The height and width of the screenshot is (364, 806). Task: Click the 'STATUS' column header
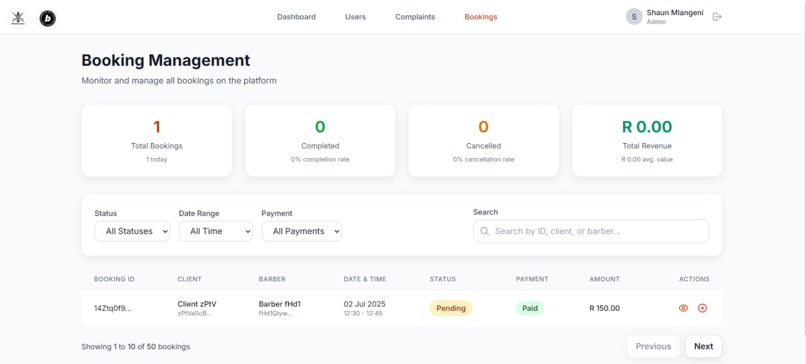tap(443, 279)
